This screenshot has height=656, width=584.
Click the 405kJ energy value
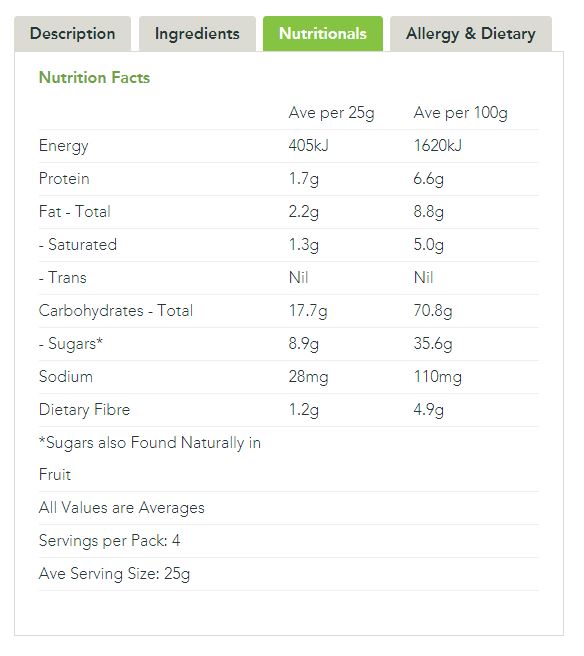point(309,146)
